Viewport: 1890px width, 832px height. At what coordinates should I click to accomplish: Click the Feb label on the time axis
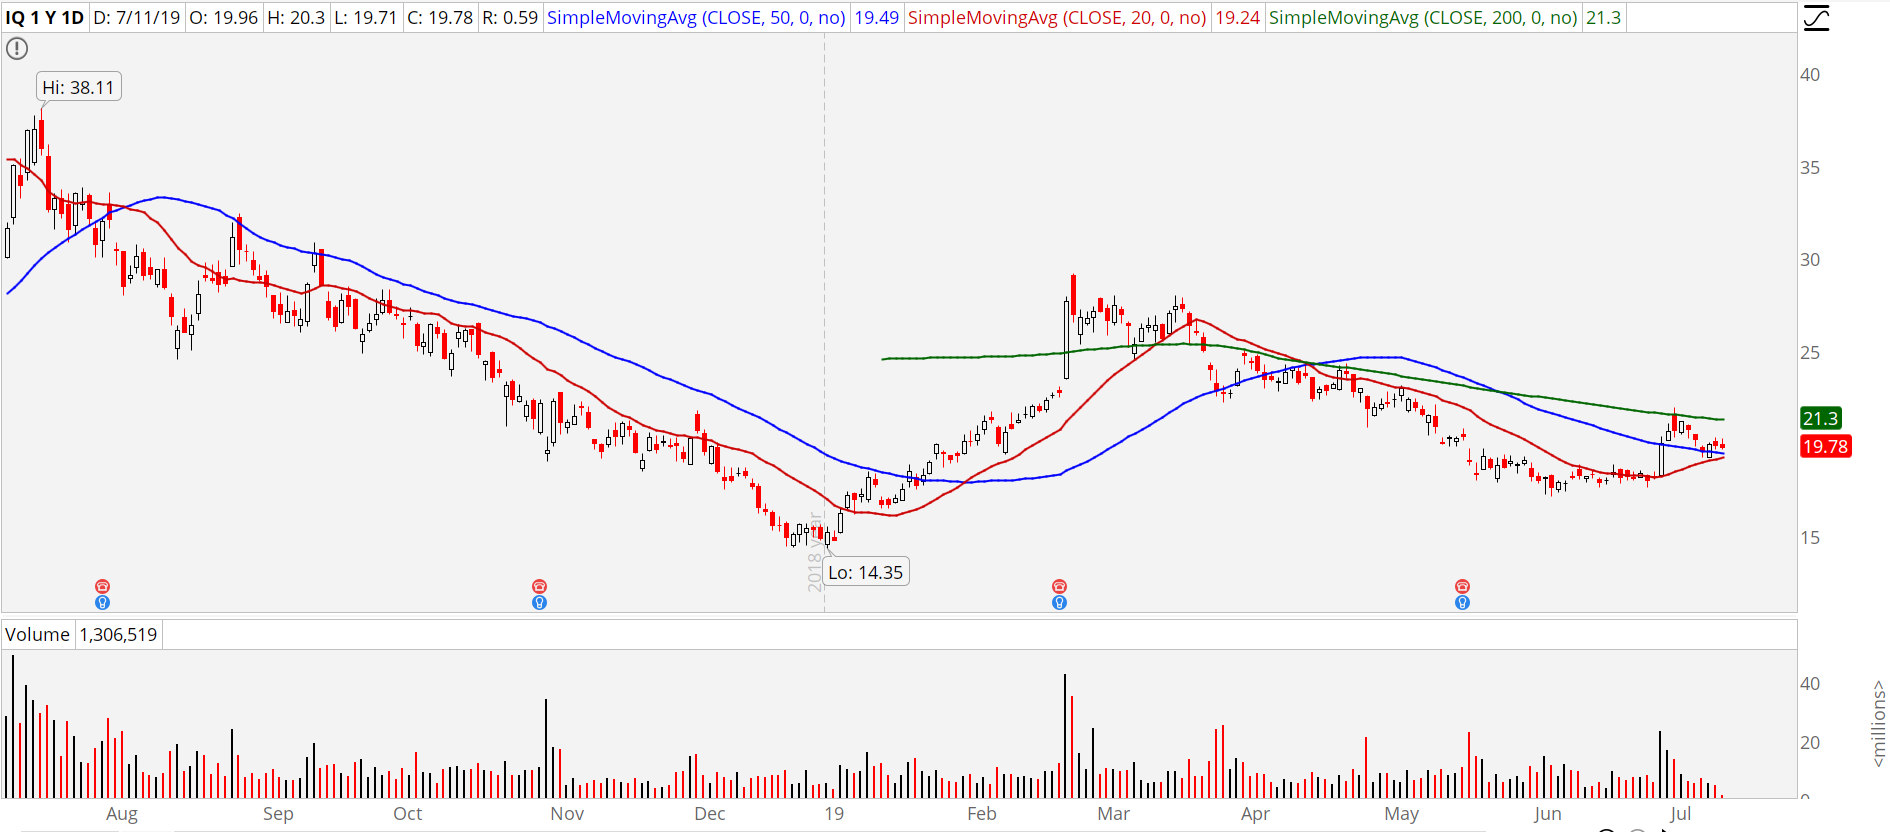[x=982, y=814]
